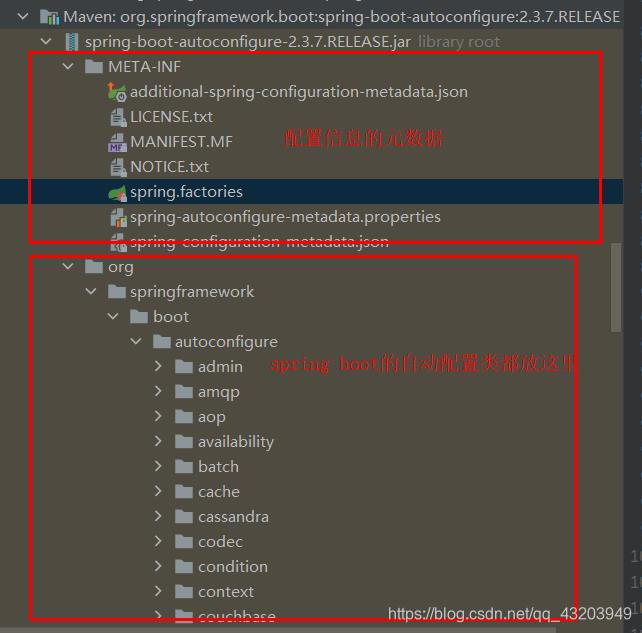Screen dimensions: 642x633
Task: Click the NOTICE.txt file icon
Action: pos(118,167)
